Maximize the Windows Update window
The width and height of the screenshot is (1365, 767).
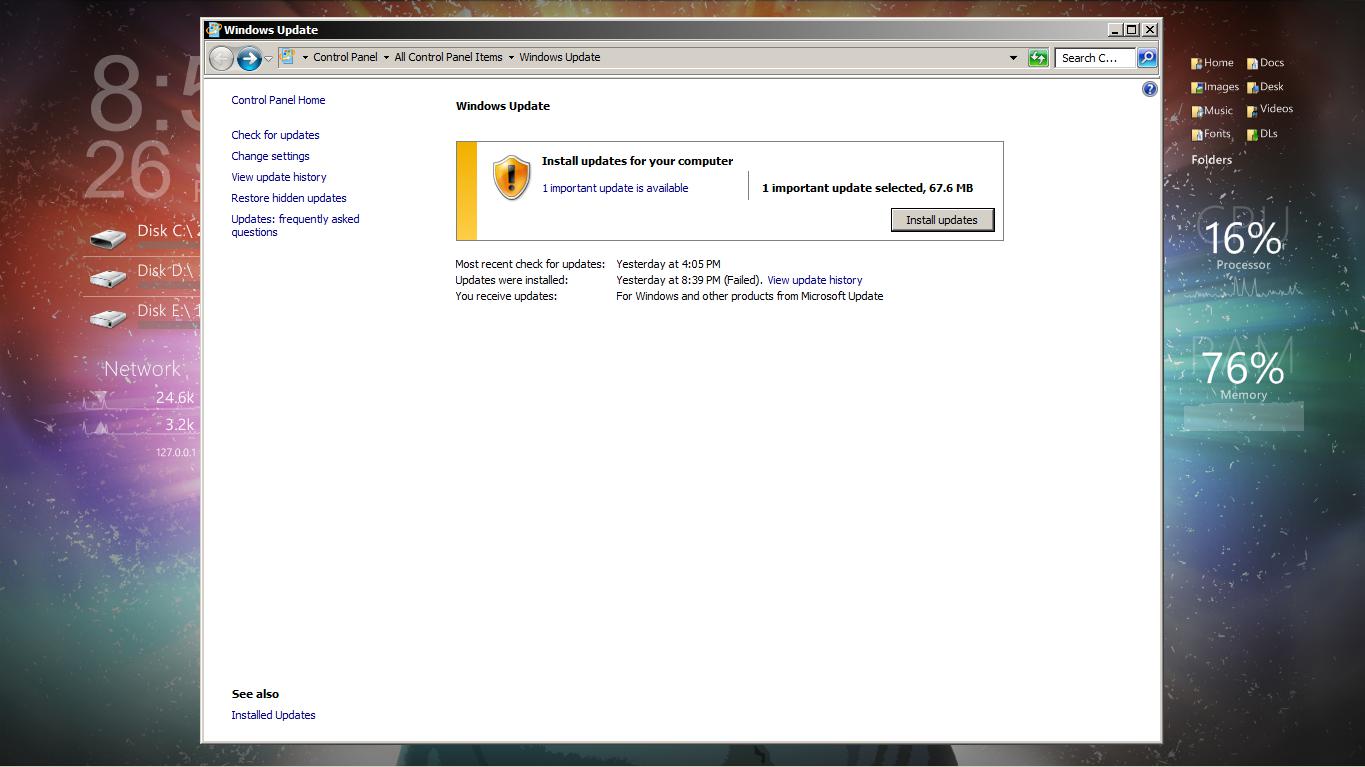[1132, 30]
